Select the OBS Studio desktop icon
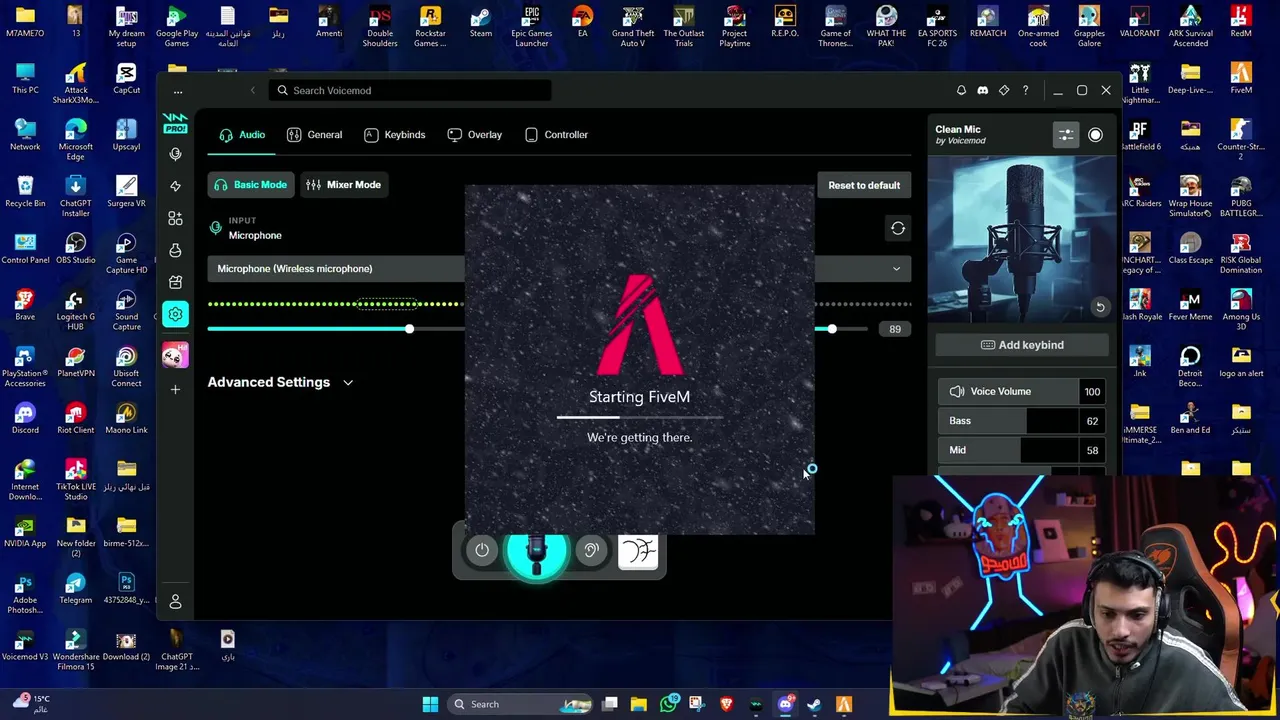The image size is (1280, 720). point(76,248)
